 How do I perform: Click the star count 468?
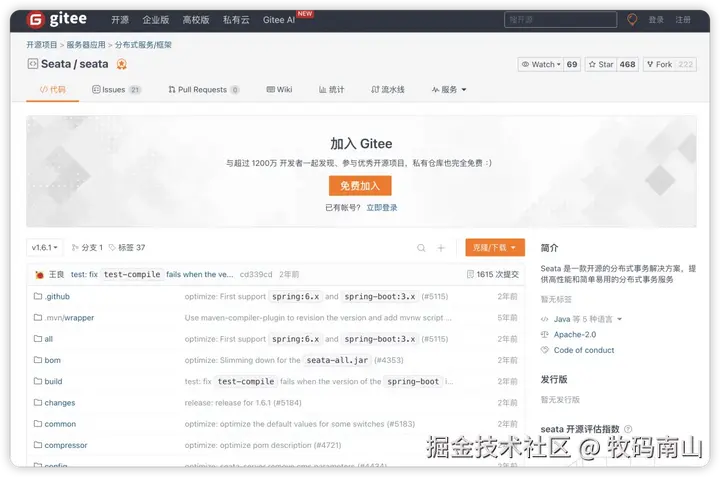(x=627, y=64)
